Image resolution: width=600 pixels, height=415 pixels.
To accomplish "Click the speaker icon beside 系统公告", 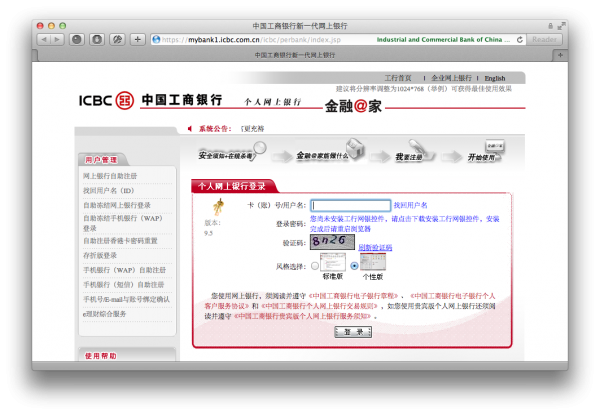I will [x=190, y=129].
